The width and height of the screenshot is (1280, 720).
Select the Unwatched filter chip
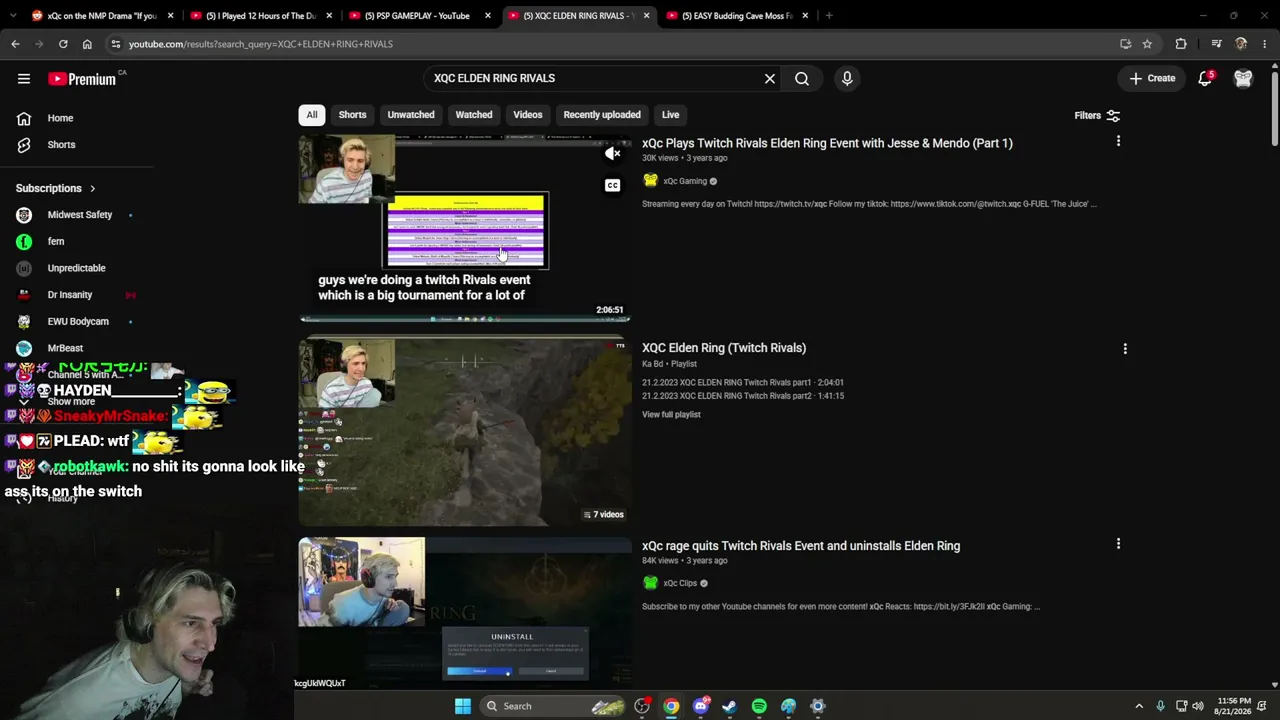tap(411, 115)
